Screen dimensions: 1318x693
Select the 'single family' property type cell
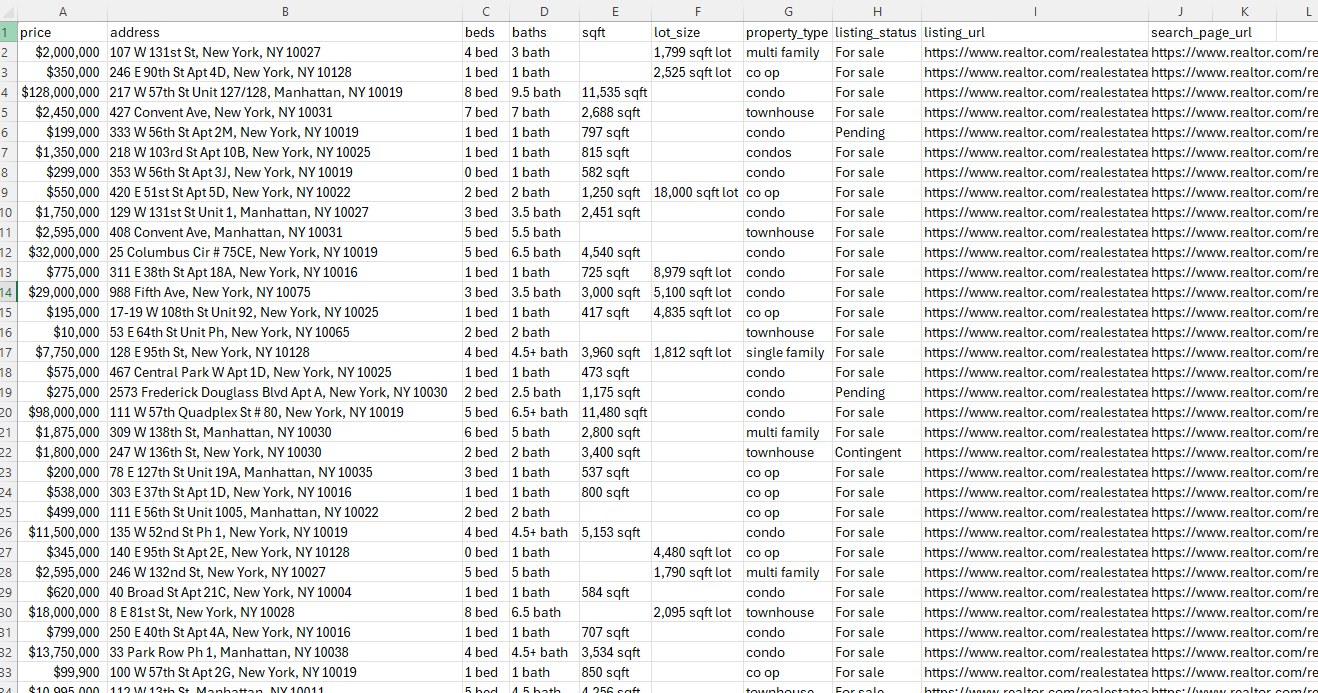point(788,352)
